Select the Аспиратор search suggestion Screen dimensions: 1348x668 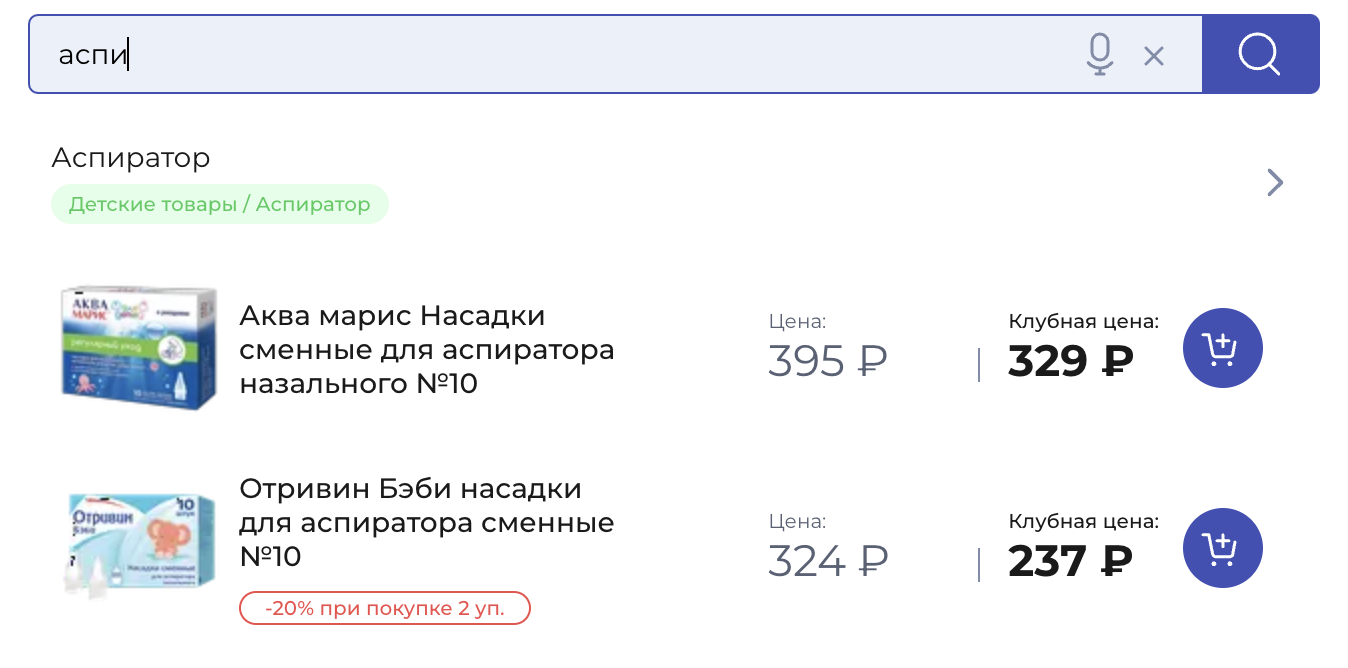(x=131, y=157)
